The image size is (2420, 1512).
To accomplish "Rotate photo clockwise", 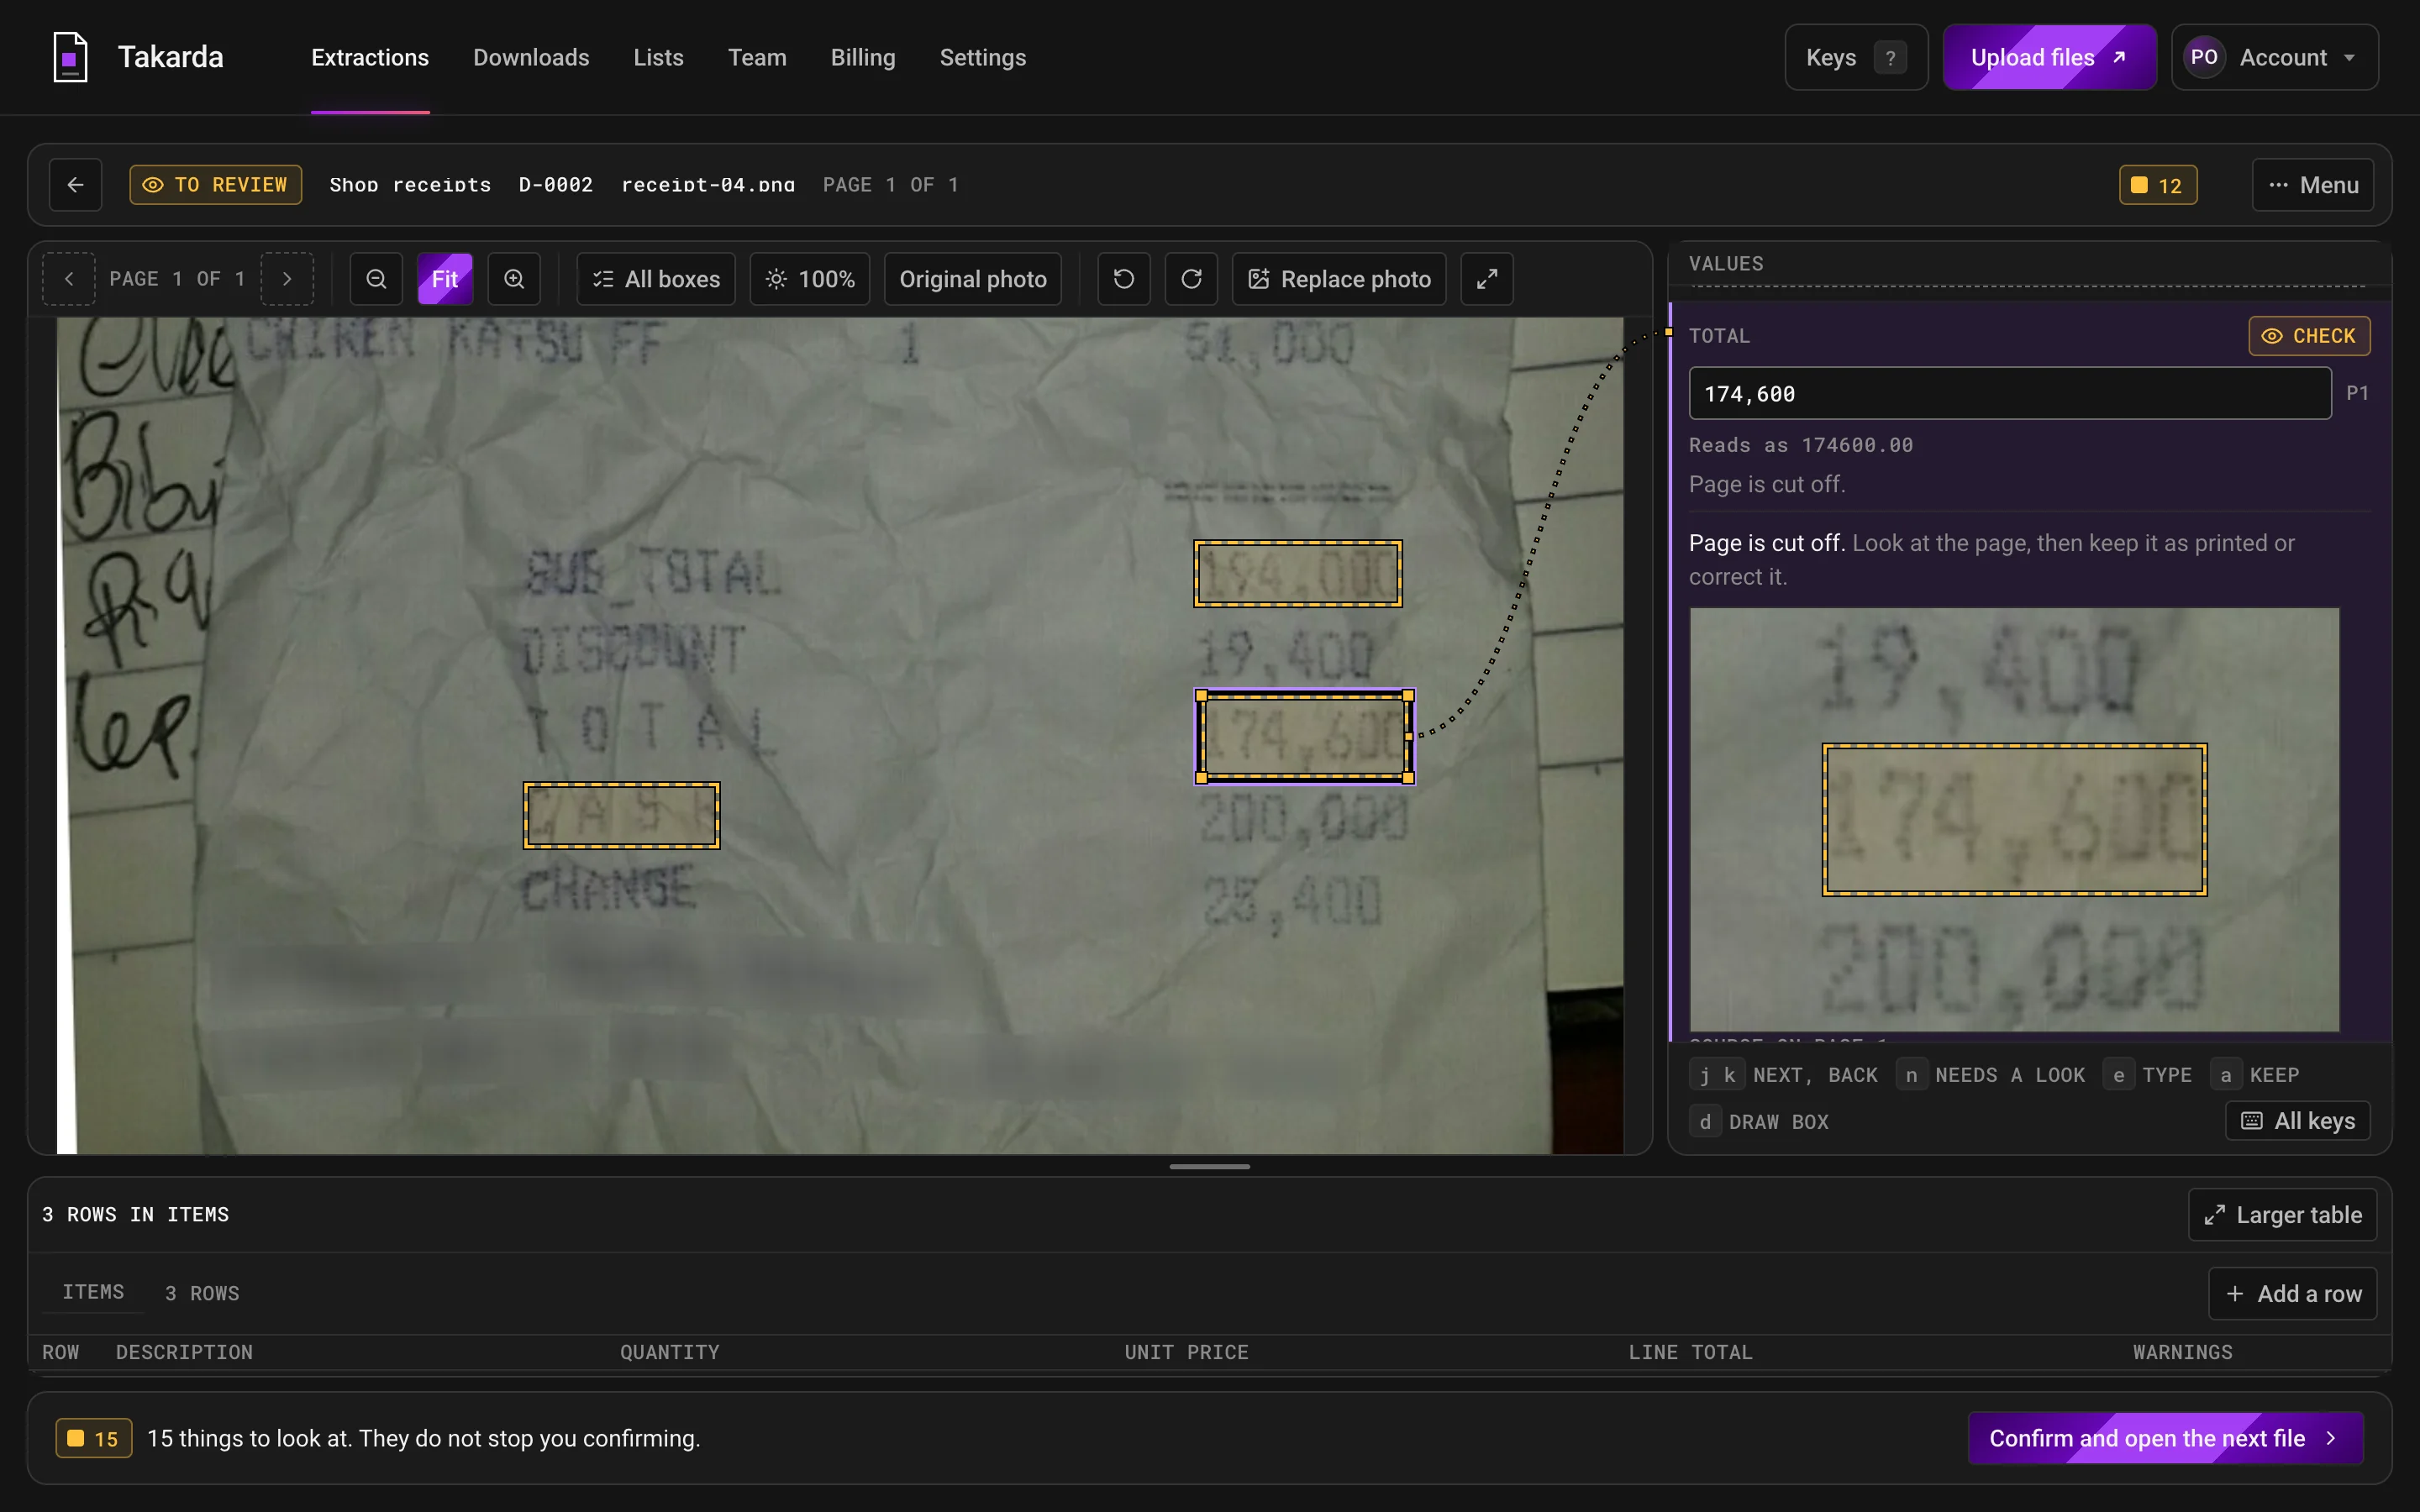I will (1191, 279).
